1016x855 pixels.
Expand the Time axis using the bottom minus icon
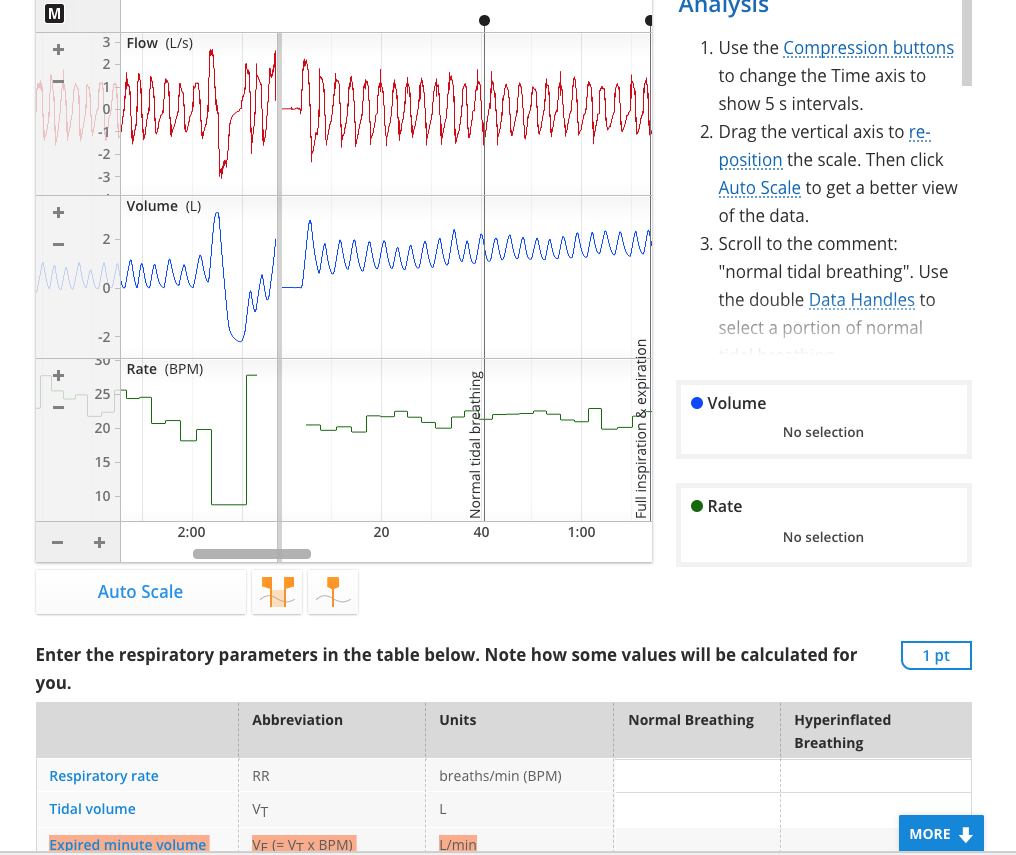pyautogui.click(x=57, y=542)
